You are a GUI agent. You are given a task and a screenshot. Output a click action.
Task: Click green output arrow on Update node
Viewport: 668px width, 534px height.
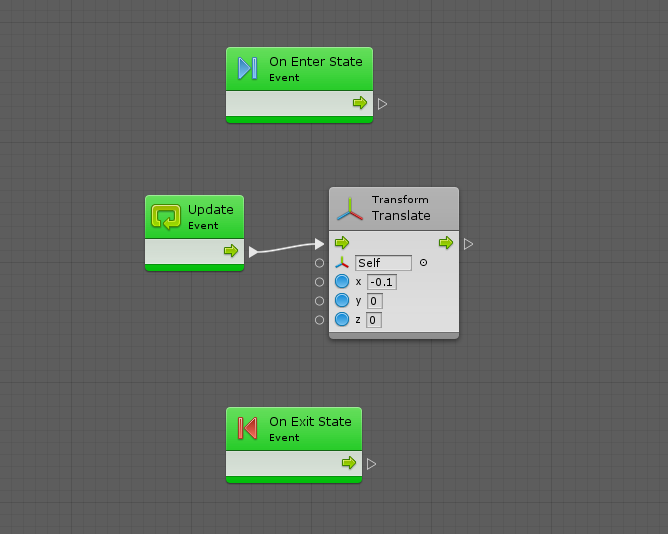(x=230, y=251)
